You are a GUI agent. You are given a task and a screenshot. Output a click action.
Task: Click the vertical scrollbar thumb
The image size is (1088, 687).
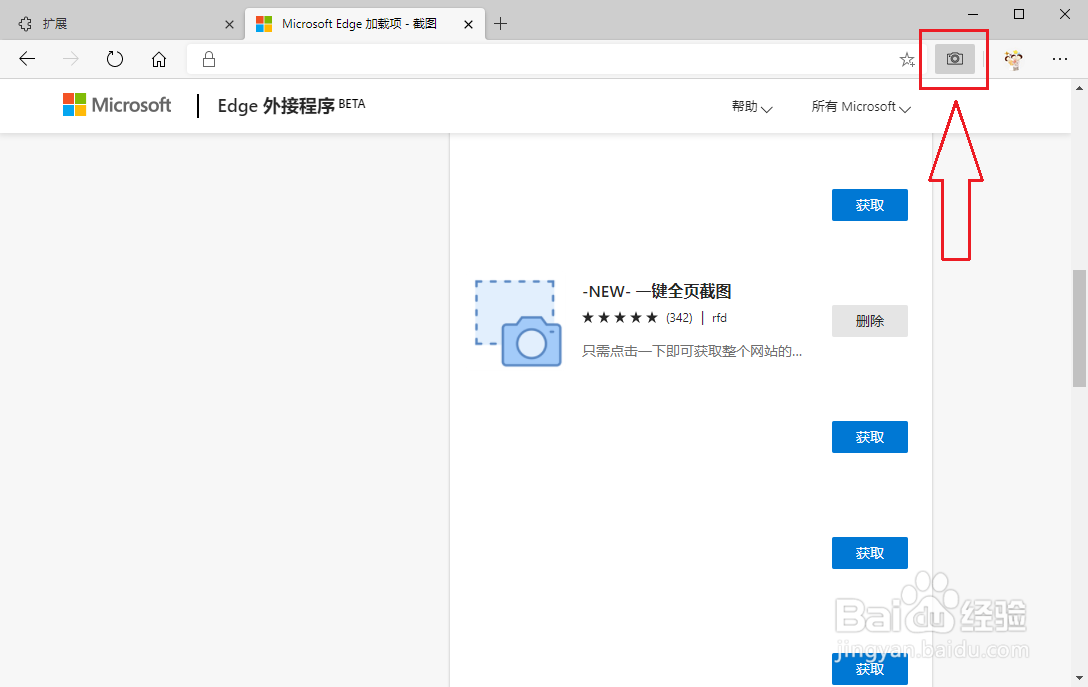click(x=1079, y=328)
